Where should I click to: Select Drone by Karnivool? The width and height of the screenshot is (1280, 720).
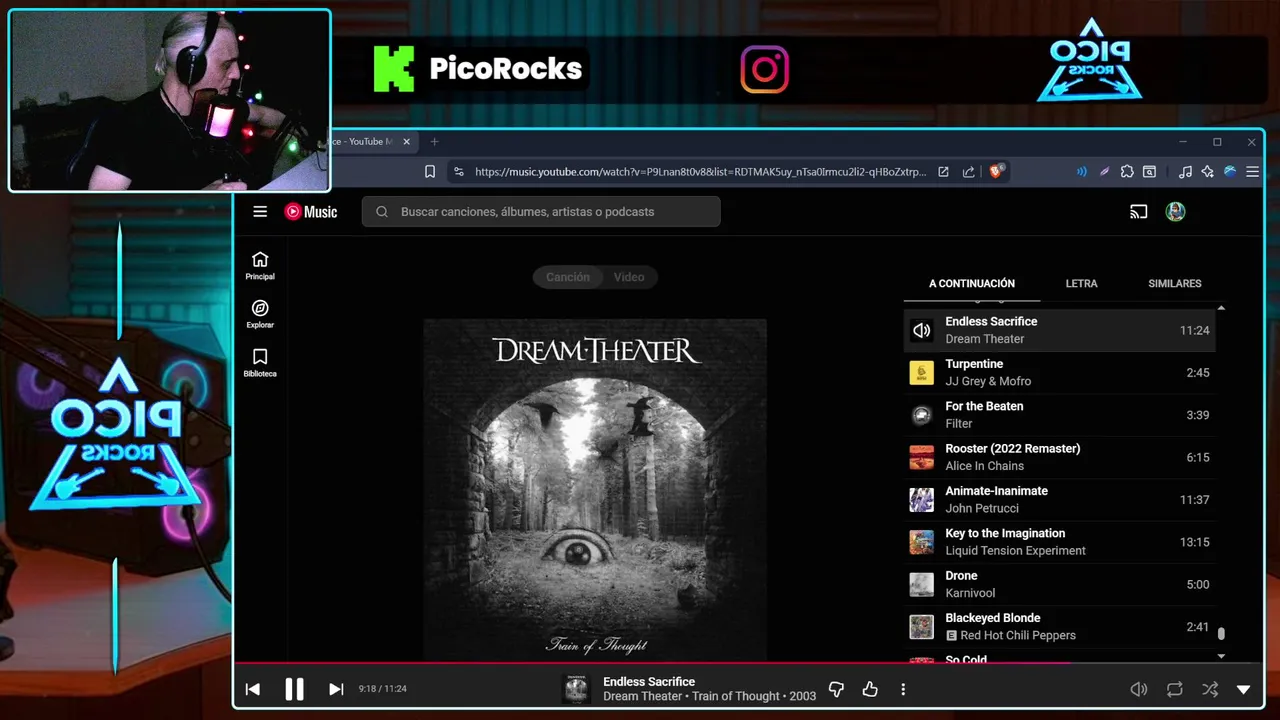1060,584
